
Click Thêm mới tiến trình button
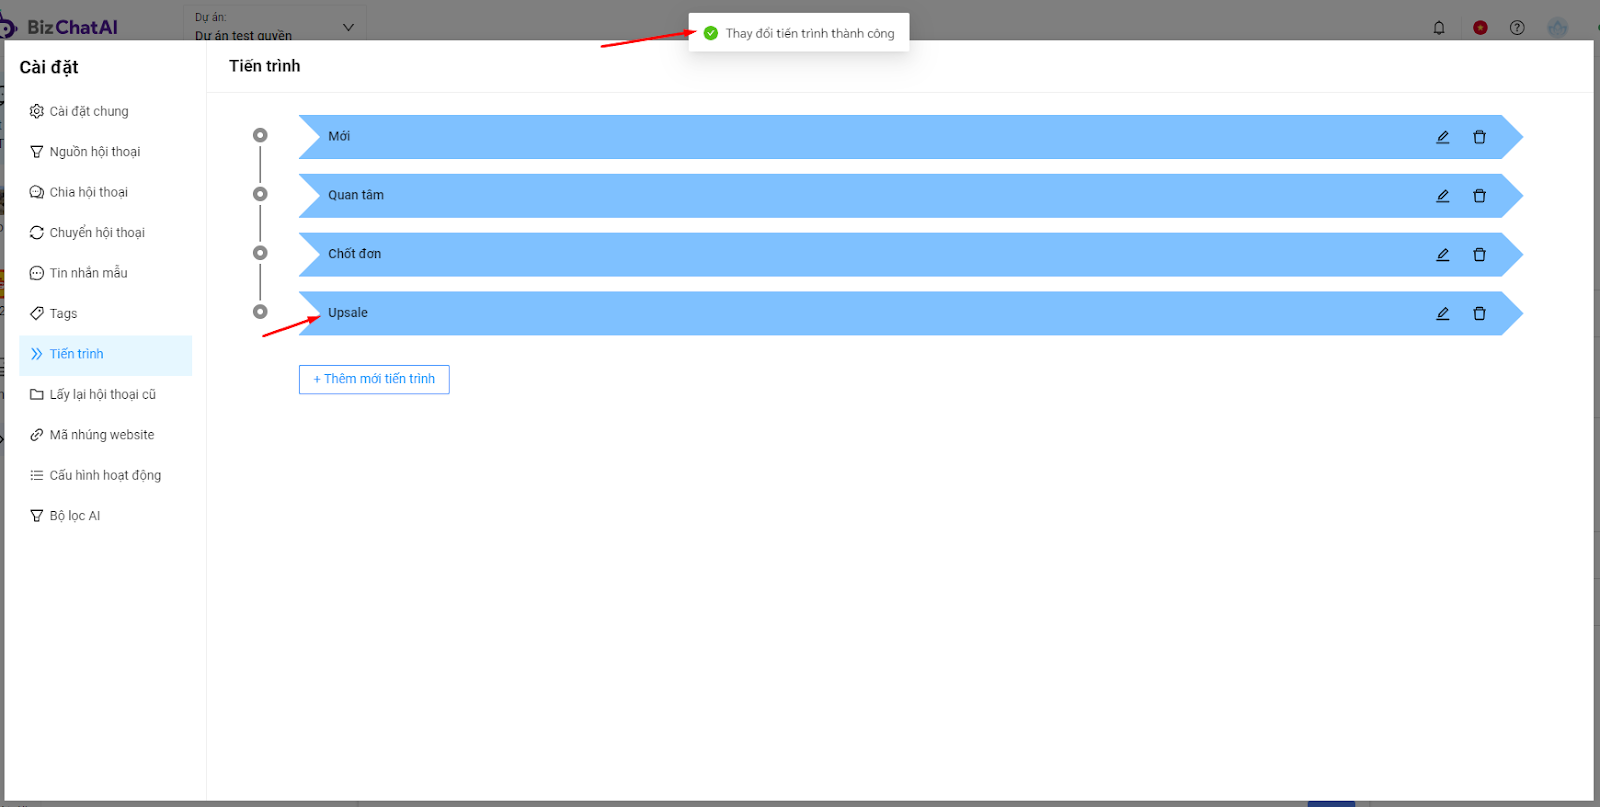coord(374,379)
